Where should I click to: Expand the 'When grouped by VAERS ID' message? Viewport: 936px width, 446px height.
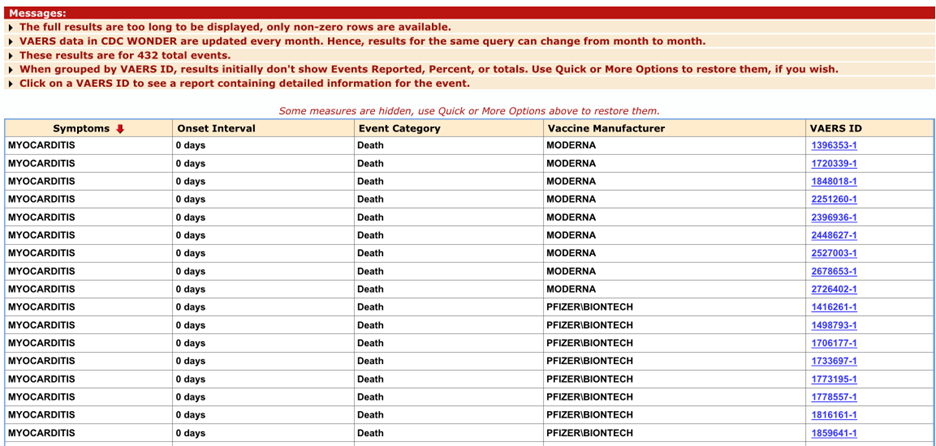pos(11,70)
